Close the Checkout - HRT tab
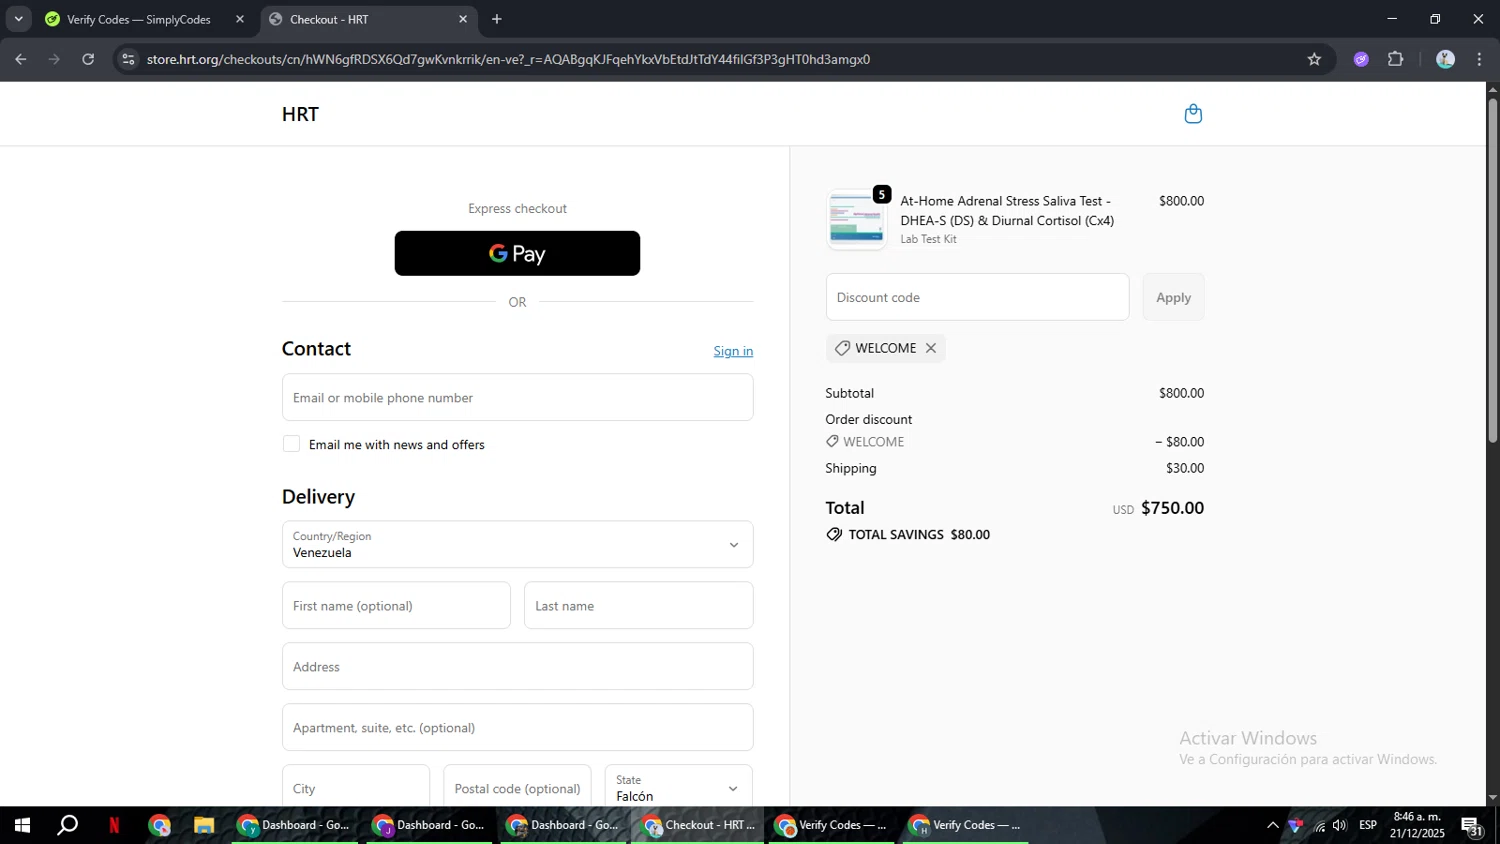The image size is (1500, 844). pos(463,19)
